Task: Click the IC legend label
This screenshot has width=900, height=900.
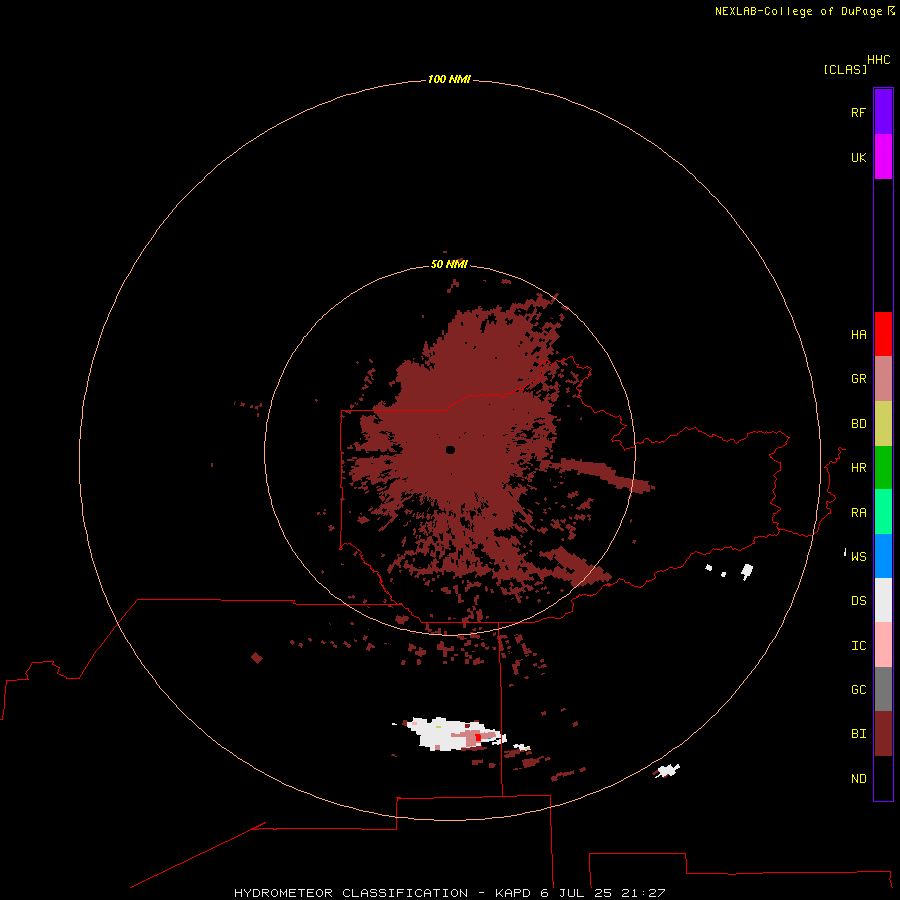Action: (x=858, y=645)
